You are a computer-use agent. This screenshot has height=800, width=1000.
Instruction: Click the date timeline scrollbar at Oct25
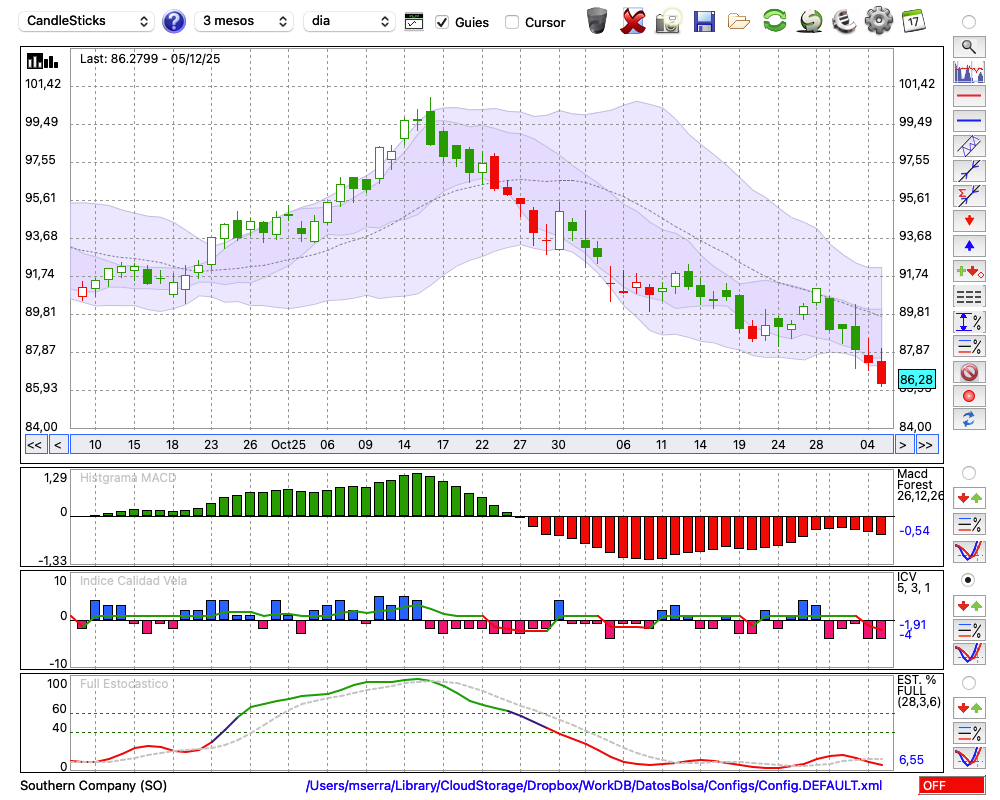(x=289, y=445)
